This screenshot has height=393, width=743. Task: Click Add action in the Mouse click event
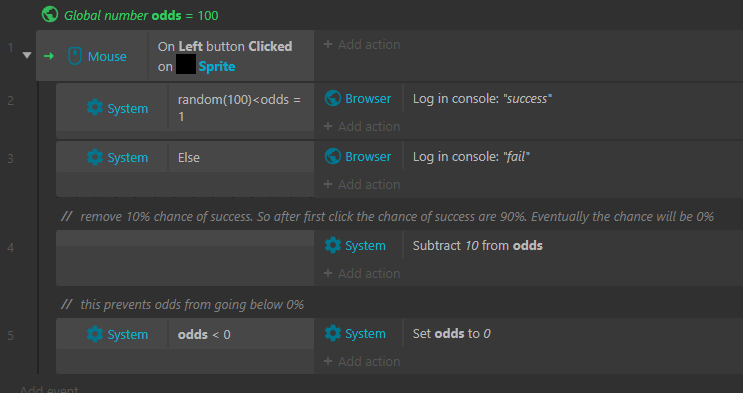tap(362, 44)
